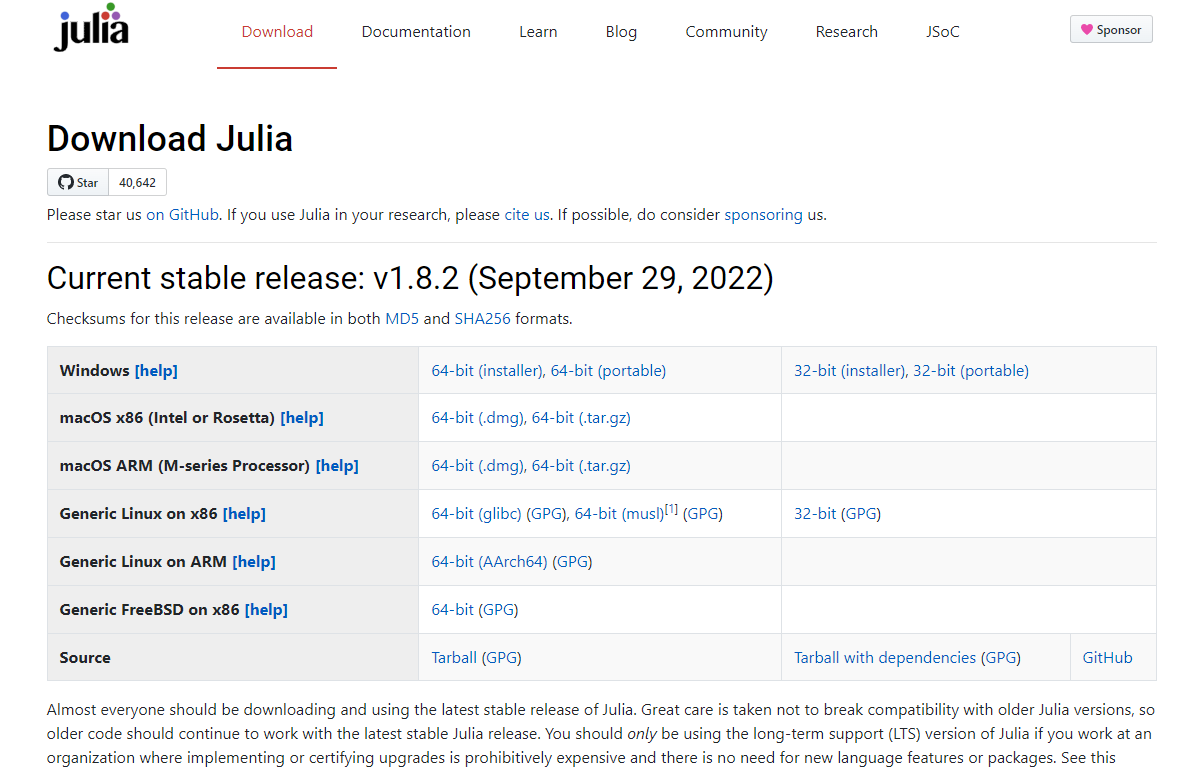
Task: Download the 64-bit AArch64 Linux build
Action: pos(487,561)
